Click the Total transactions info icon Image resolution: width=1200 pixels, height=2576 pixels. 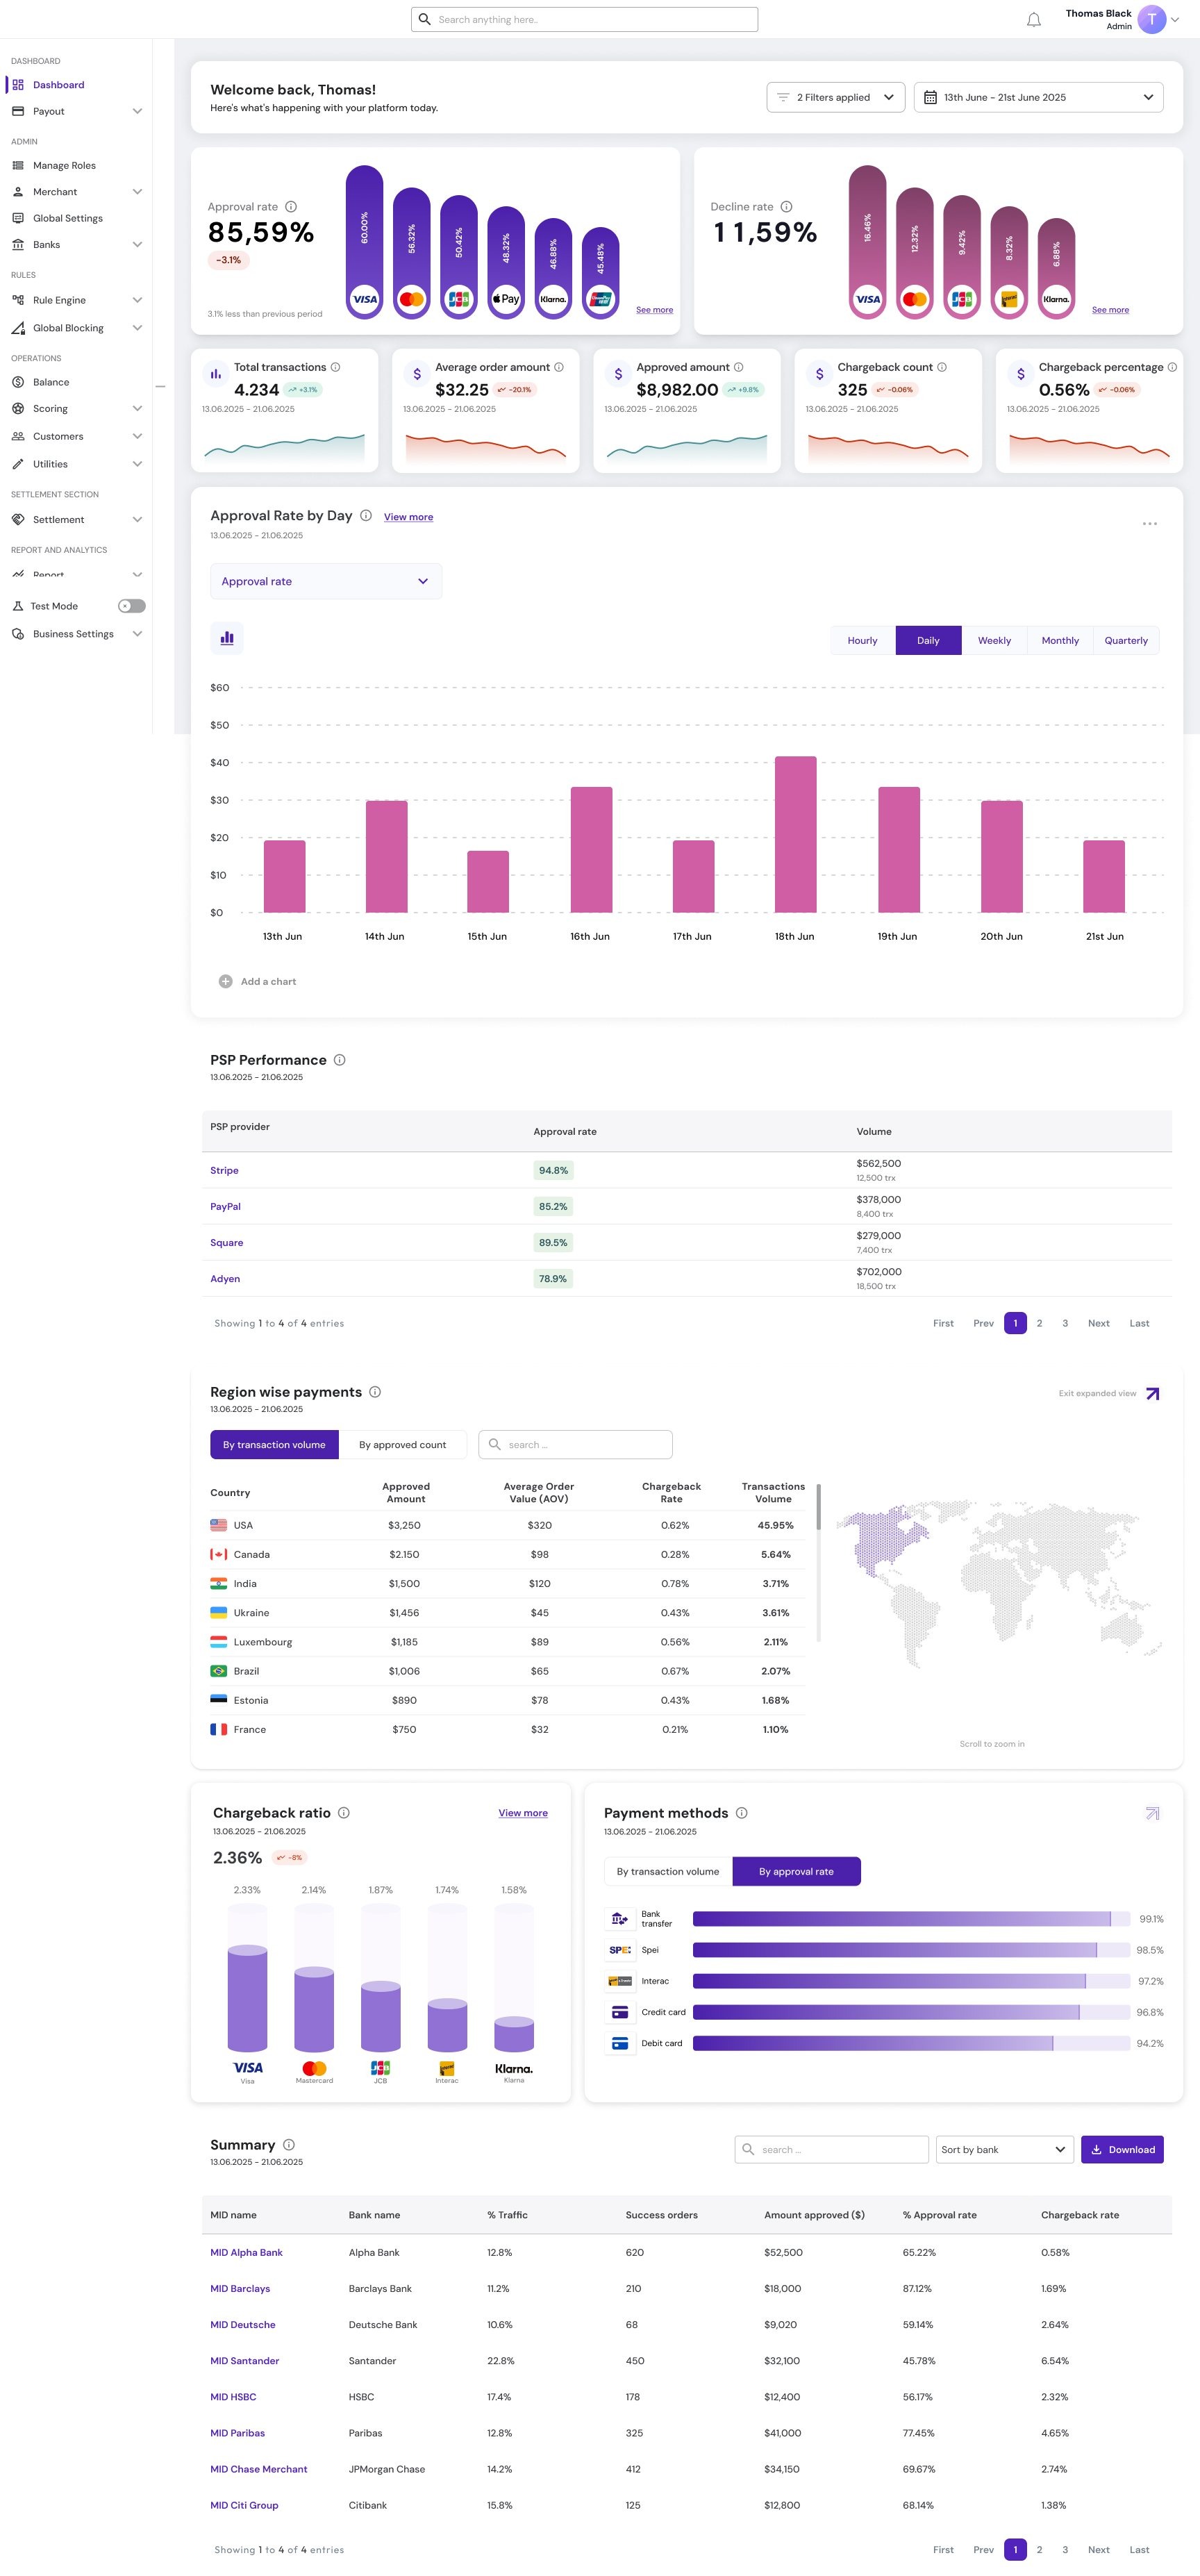[335, 367]
